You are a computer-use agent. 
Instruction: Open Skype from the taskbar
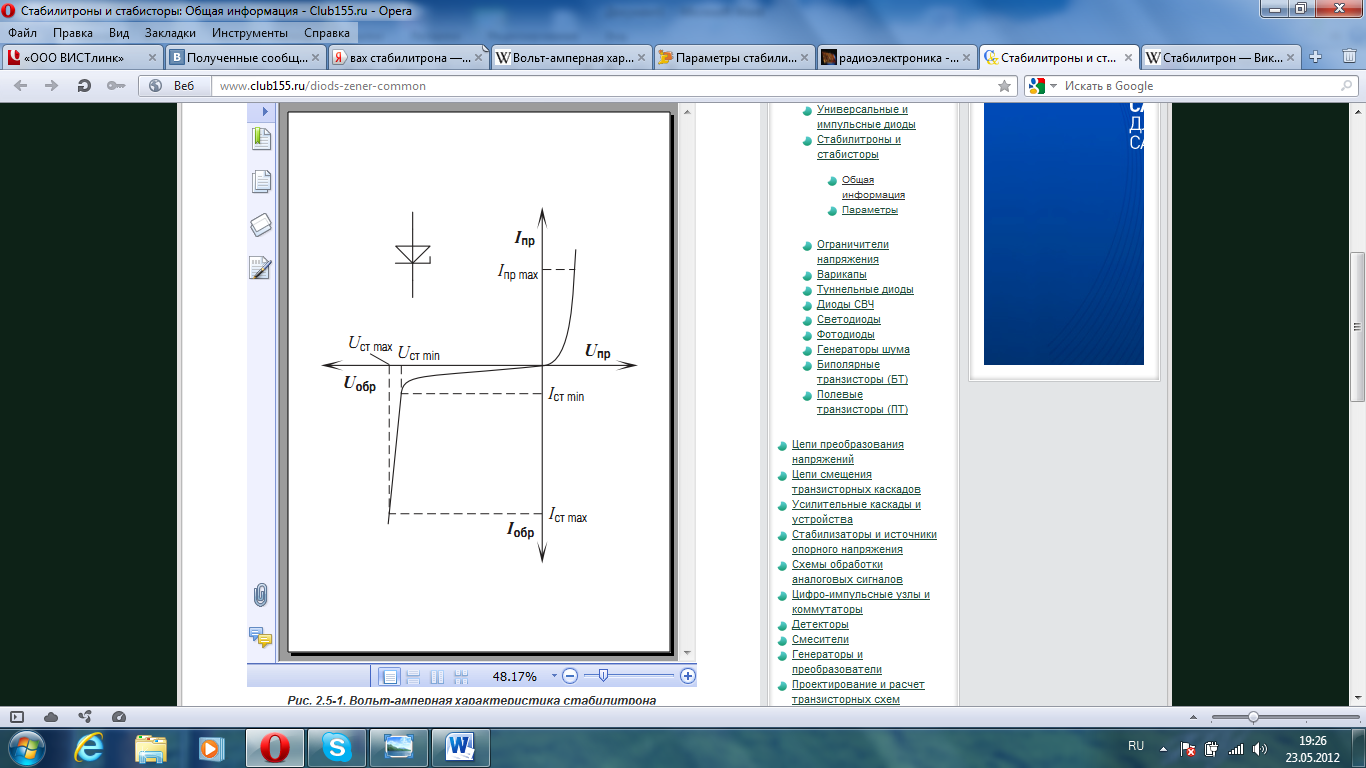point(337,747)
